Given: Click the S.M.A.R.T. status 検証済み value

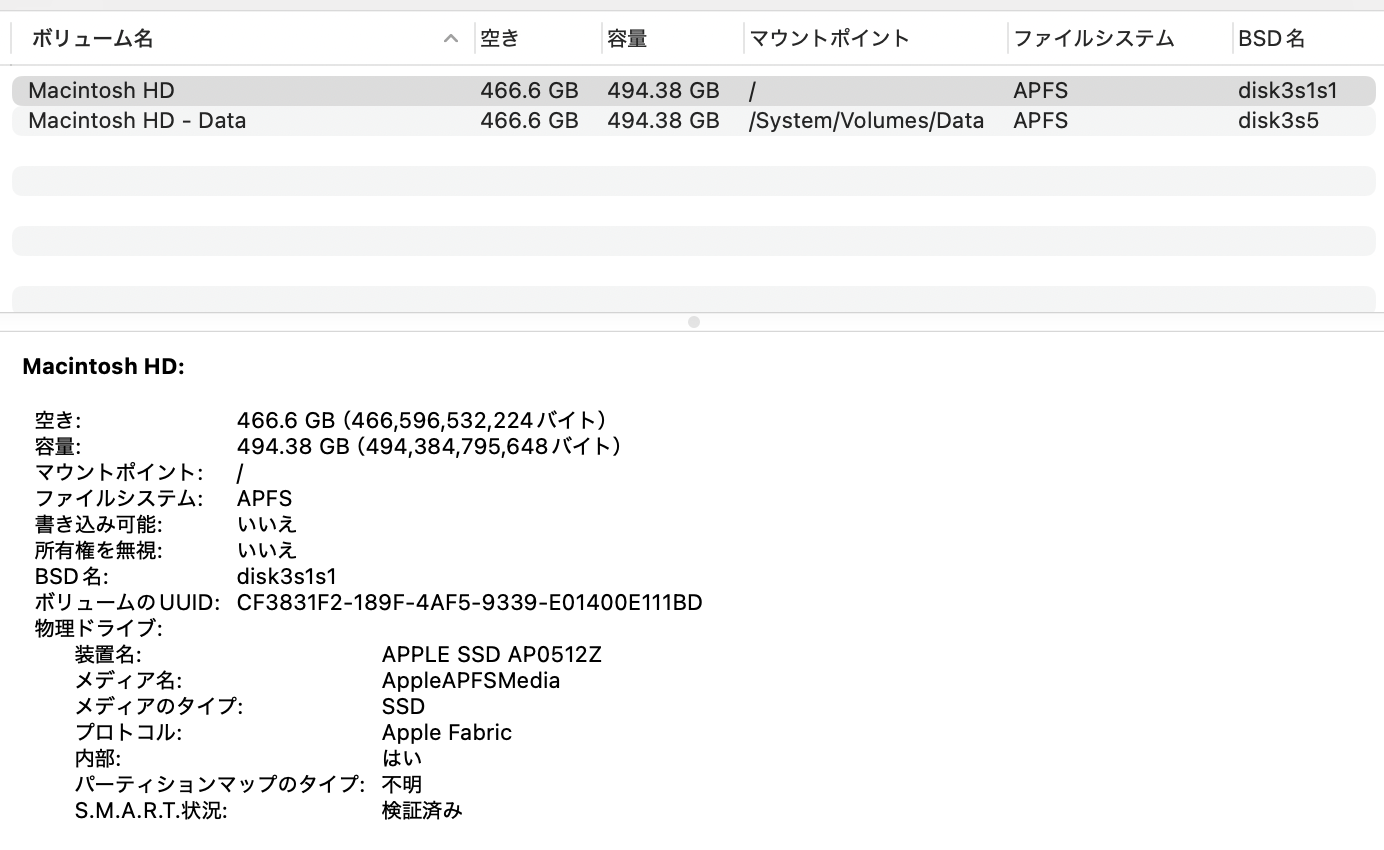Looking at the screenshot, I should tap(419, 810).
